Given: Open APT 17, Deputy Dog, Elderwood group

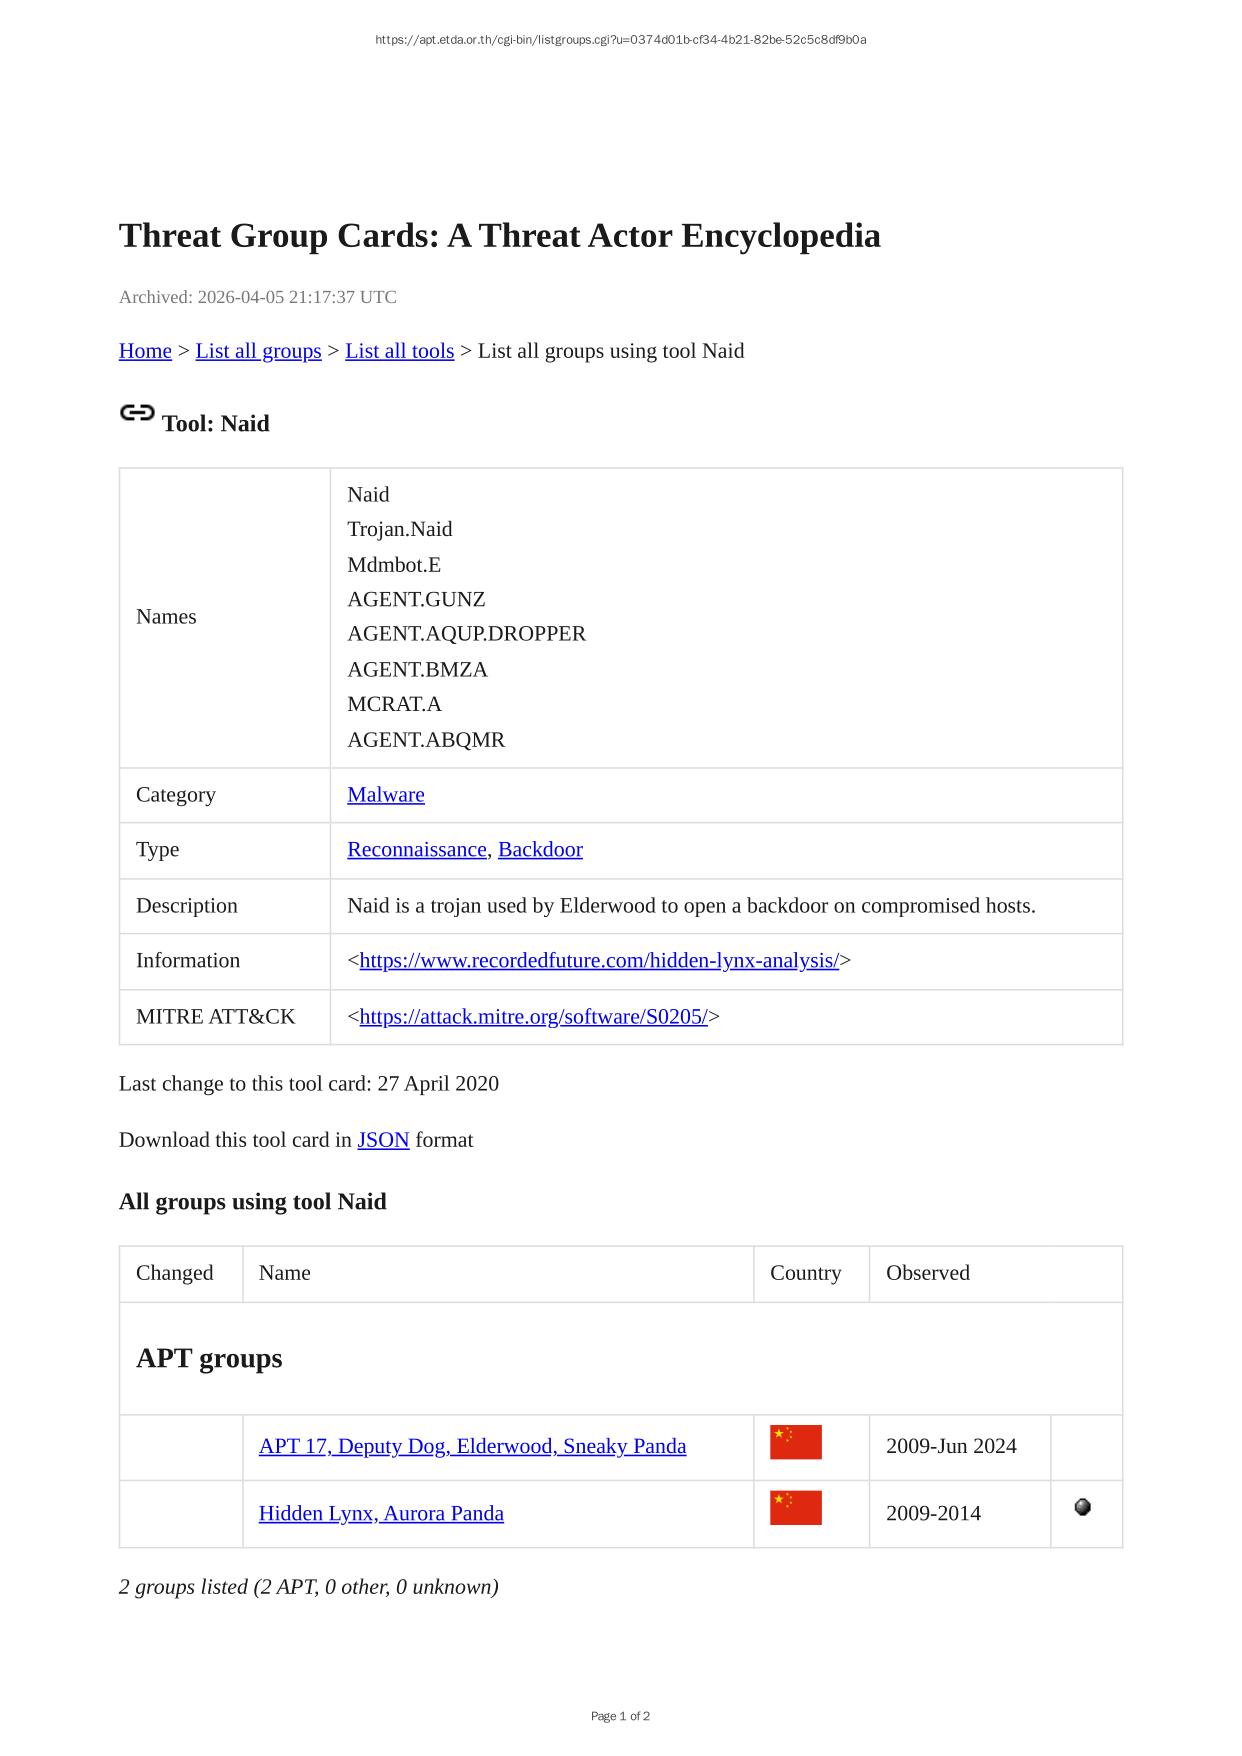Looking at the screenshot, I should pos(472,1446).
